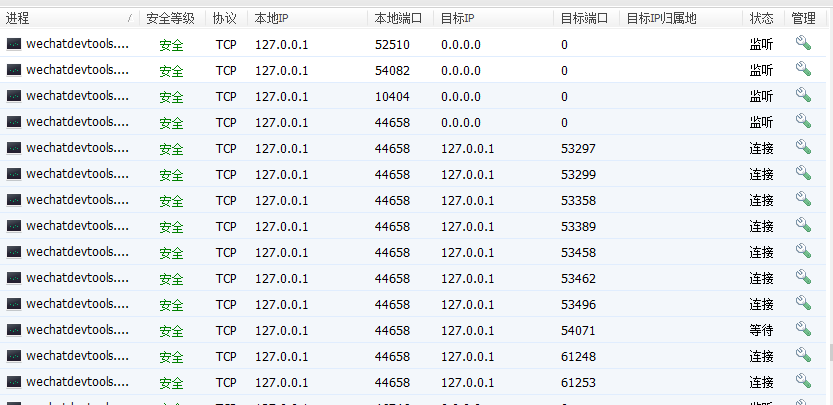Manage the waiting connection to port 54071 via wrench
The height and width of the screenshot is (405, 833).
tap(803, 330)
